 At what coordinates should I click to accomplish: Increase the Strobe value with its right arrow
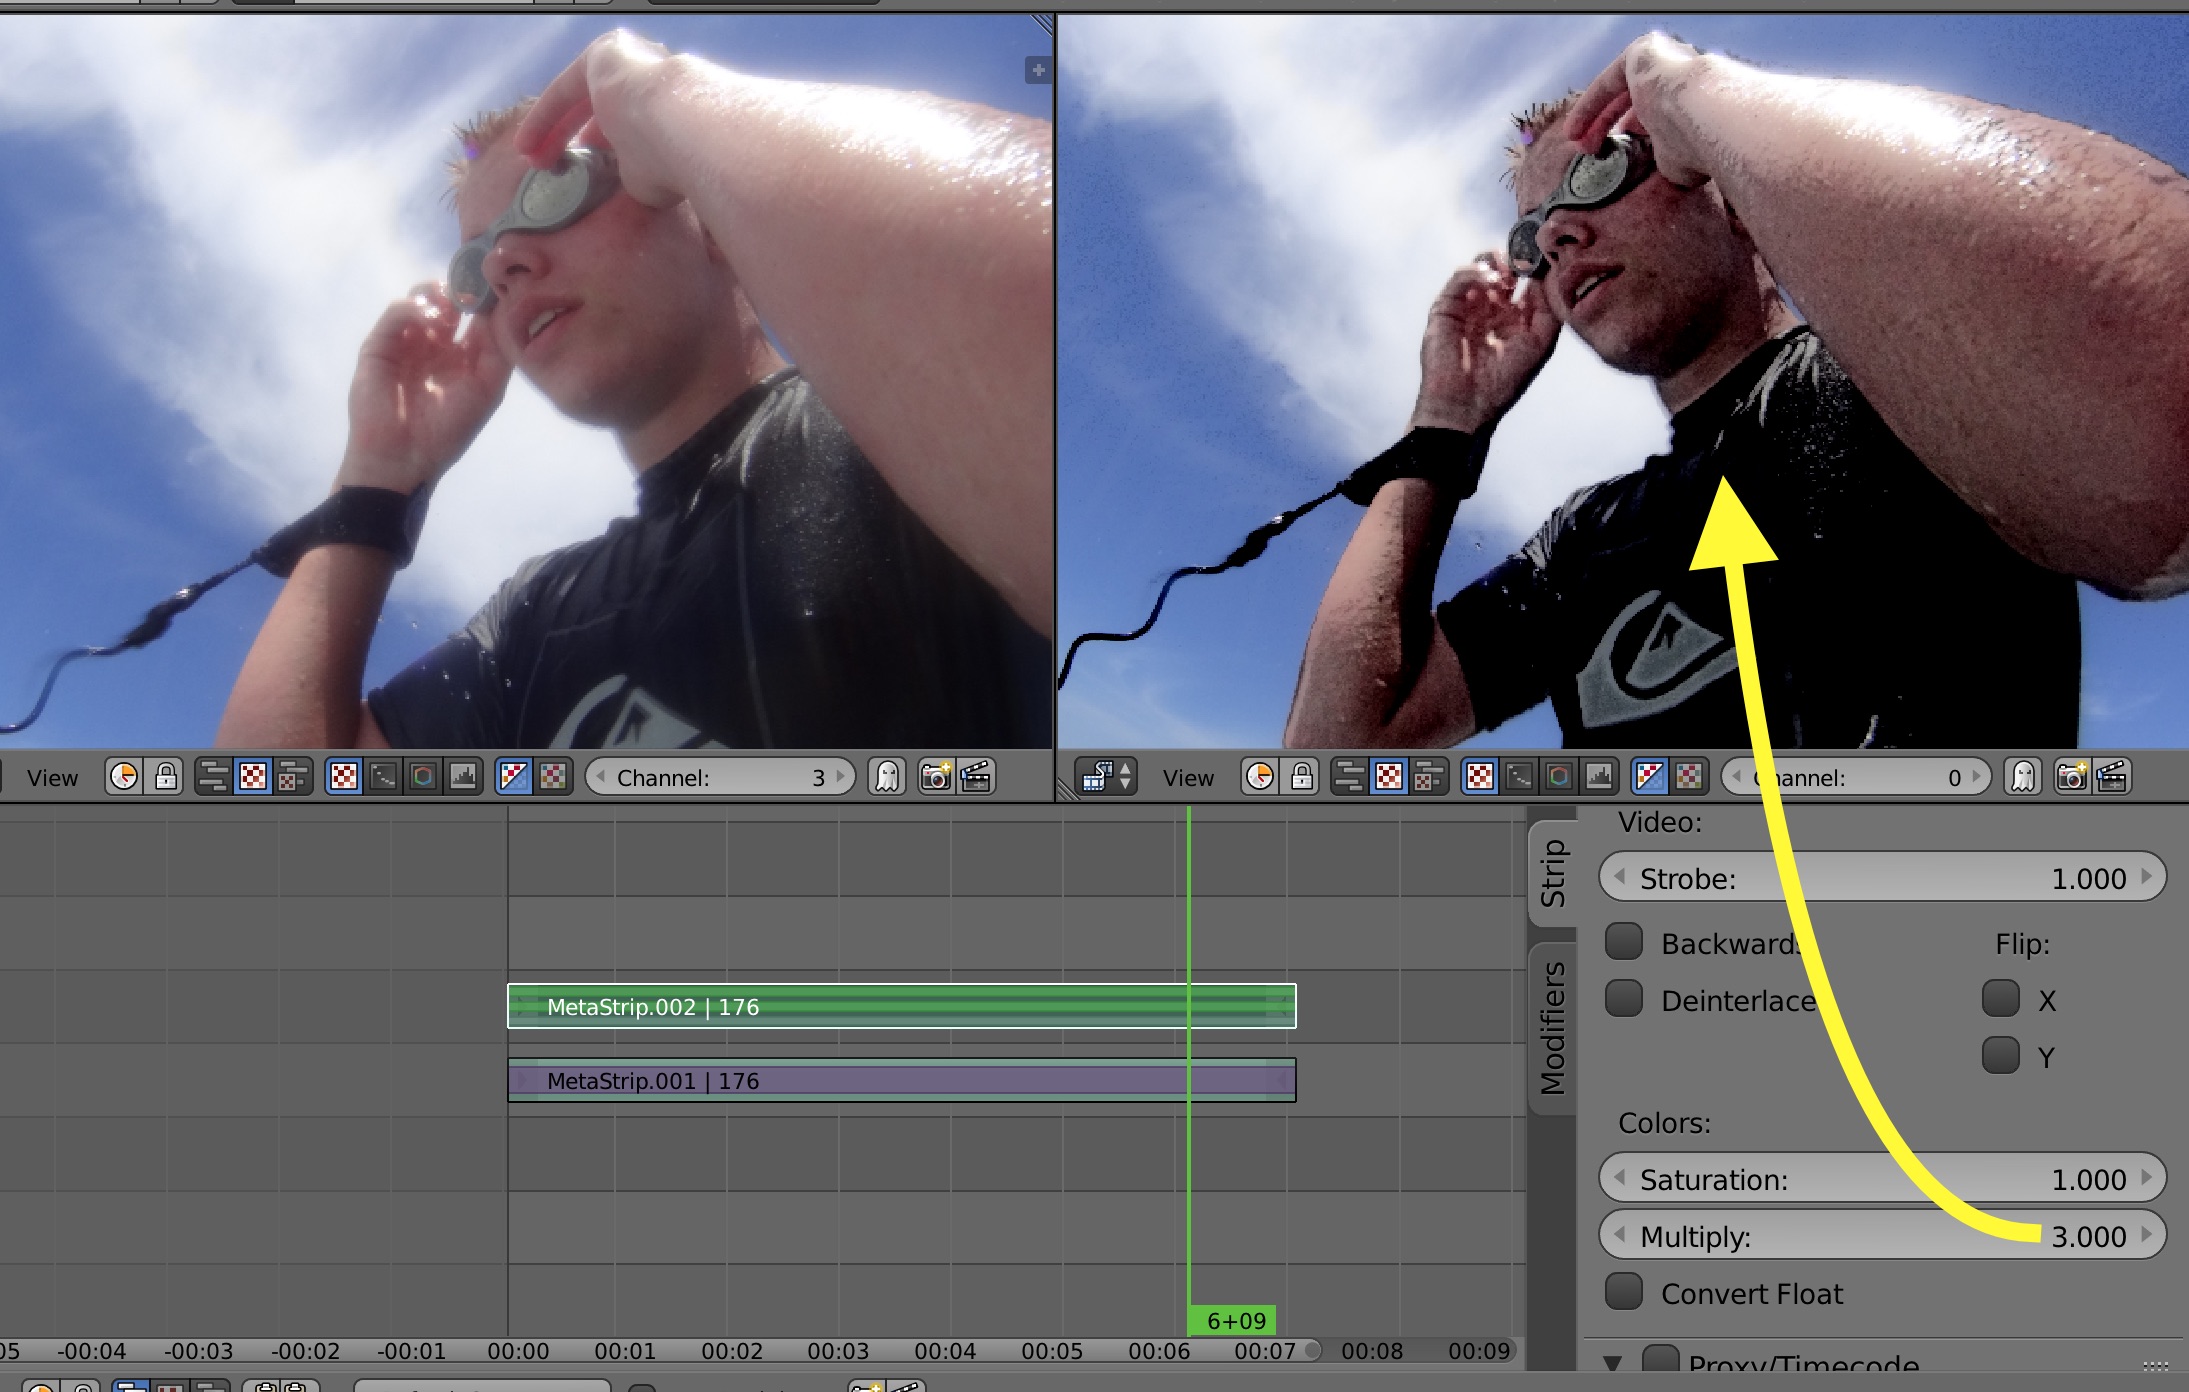tap(2144, 878)
